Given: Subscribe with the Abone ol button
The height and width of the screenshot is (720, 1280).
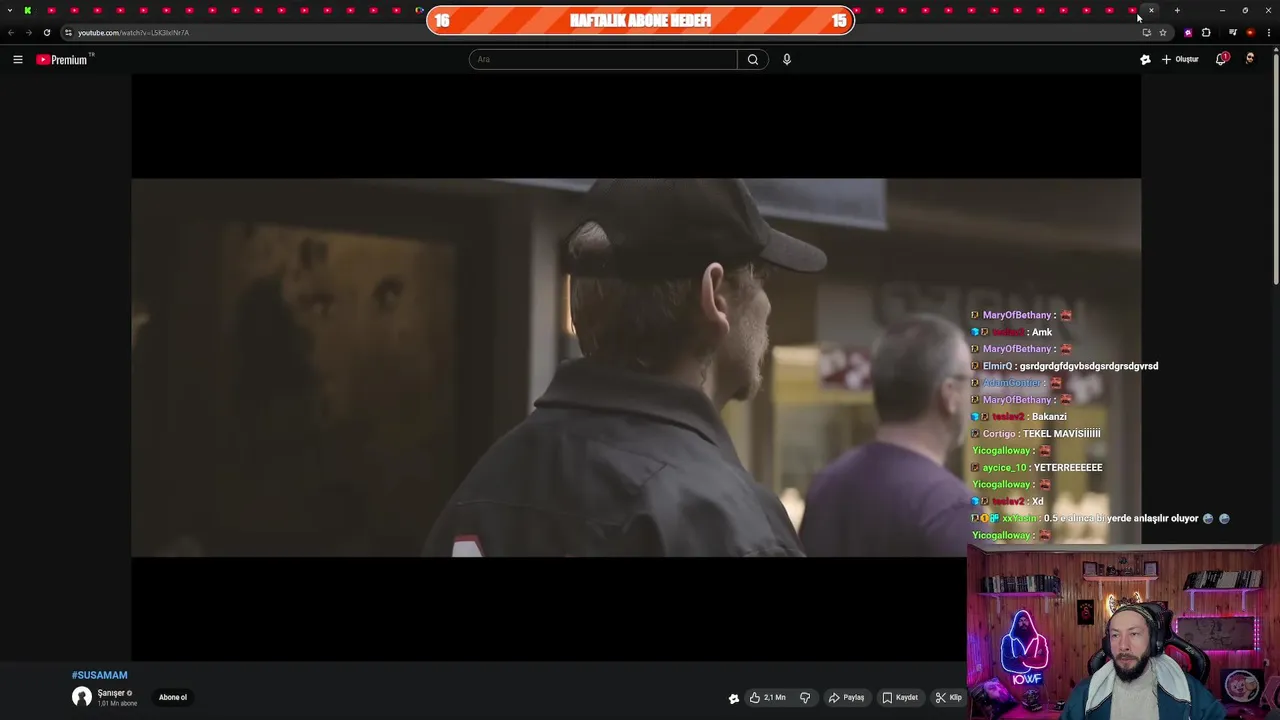Looking at the screenshot, I should 173,697.
